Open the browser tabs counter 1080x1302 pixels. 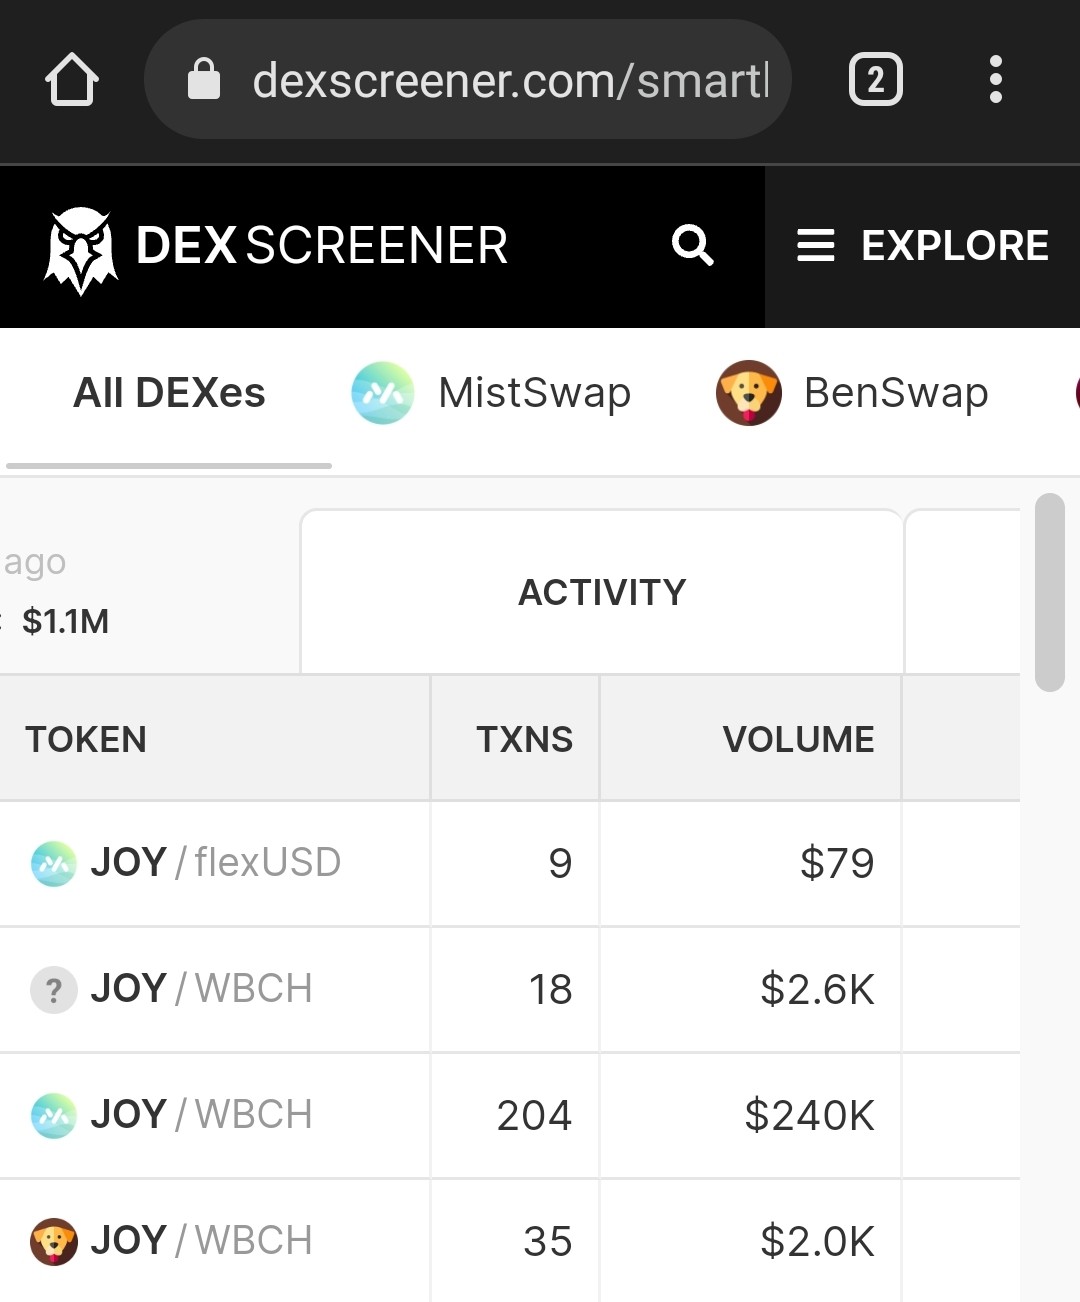876,79
